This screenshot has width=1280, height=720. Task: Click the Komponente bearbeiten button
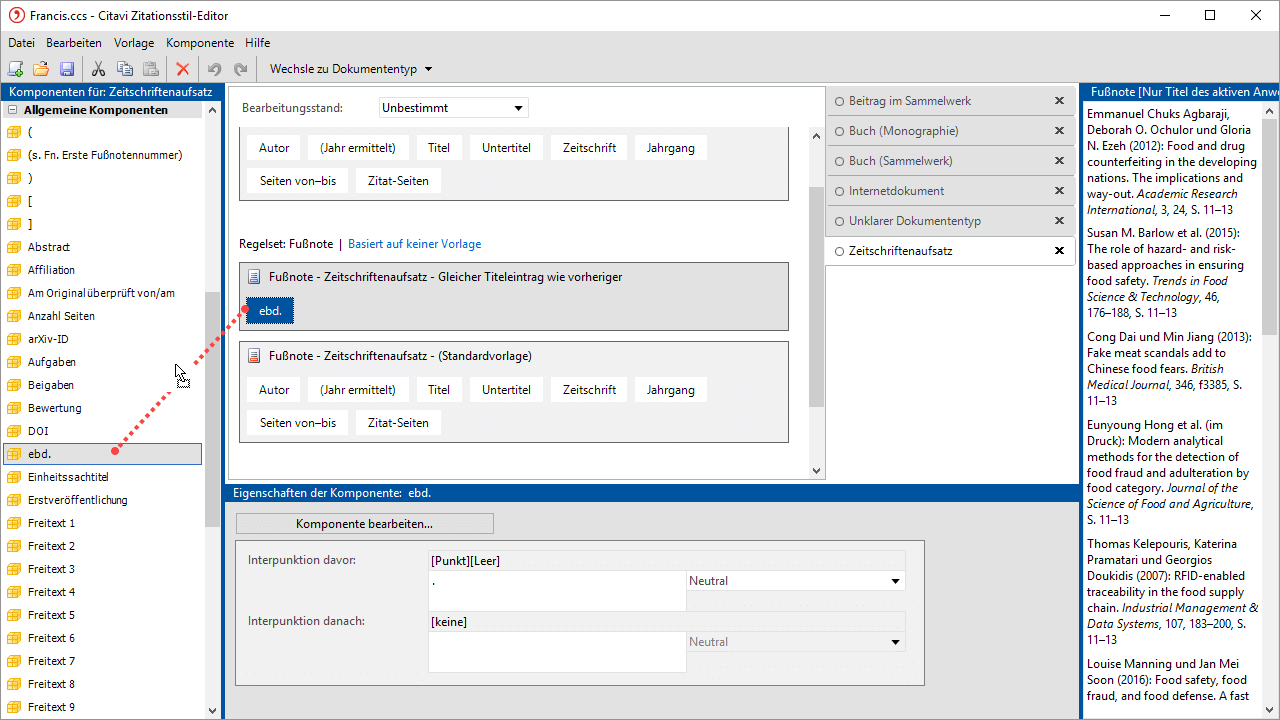(x=364, y=524)
